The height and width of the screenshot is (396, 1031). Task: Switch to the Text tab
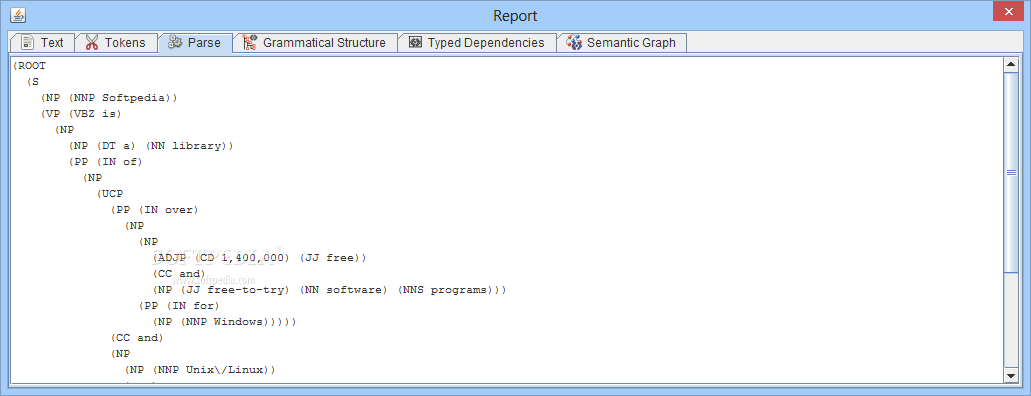coord(42,43)
